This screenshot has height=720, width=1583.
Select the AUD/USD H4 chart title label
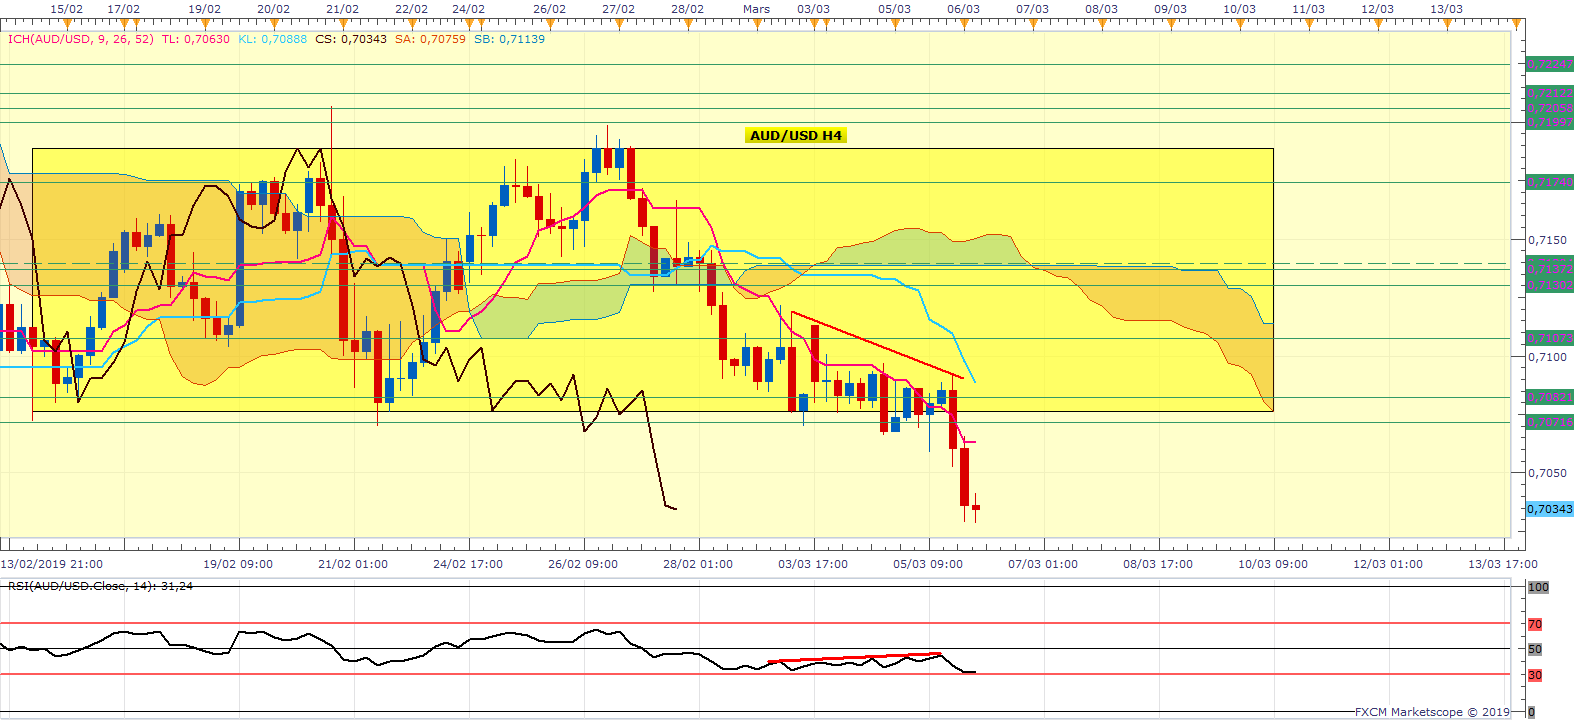tap(796, 136)
